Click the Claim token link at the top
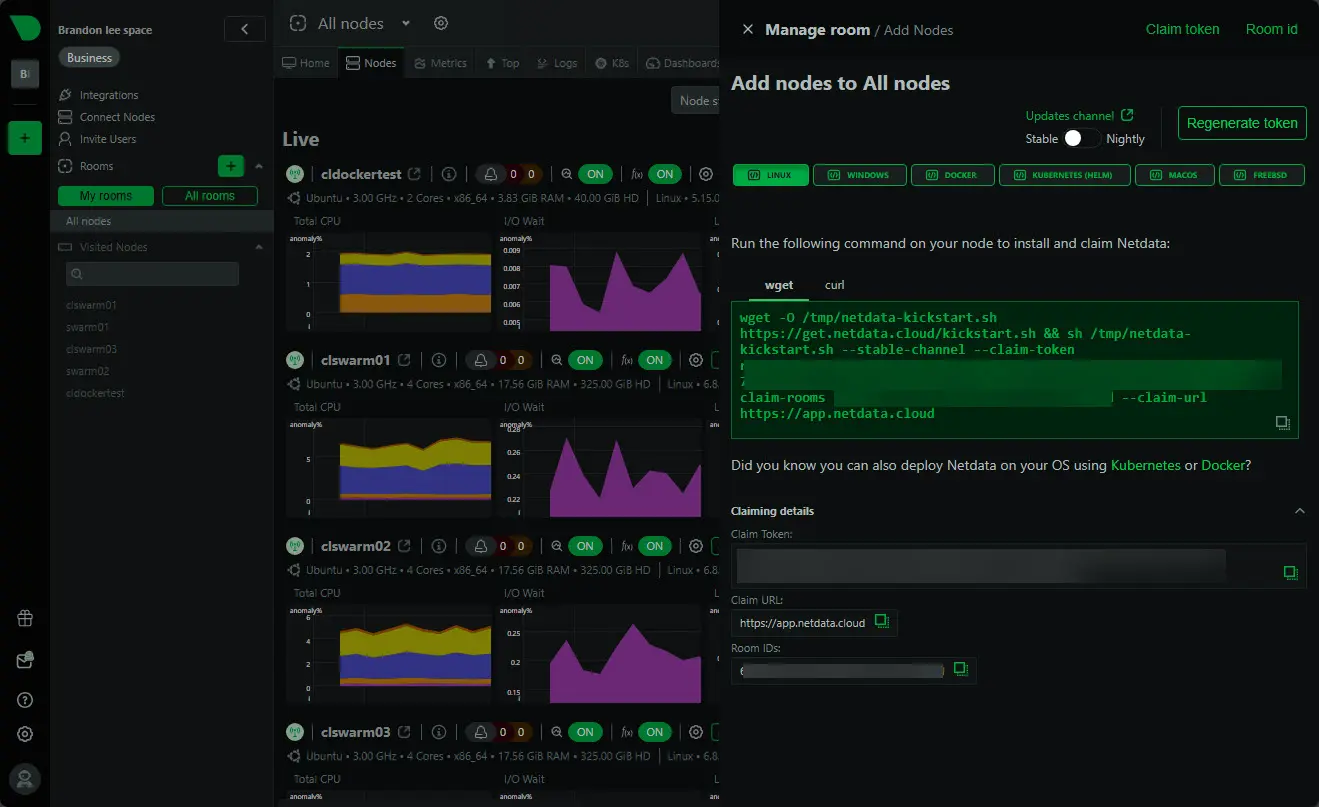Viewport: 1319px width, 807px height. [x=1182, y=29]
